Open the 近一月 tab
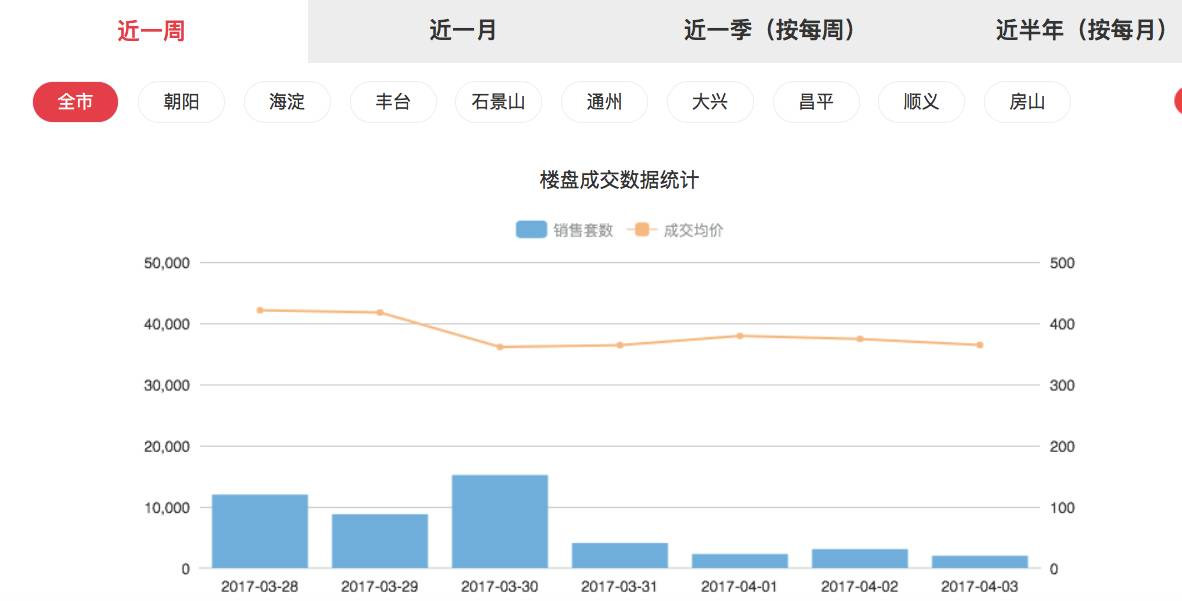This screenshot has height=601, width=1182. [x=463, y=31]
